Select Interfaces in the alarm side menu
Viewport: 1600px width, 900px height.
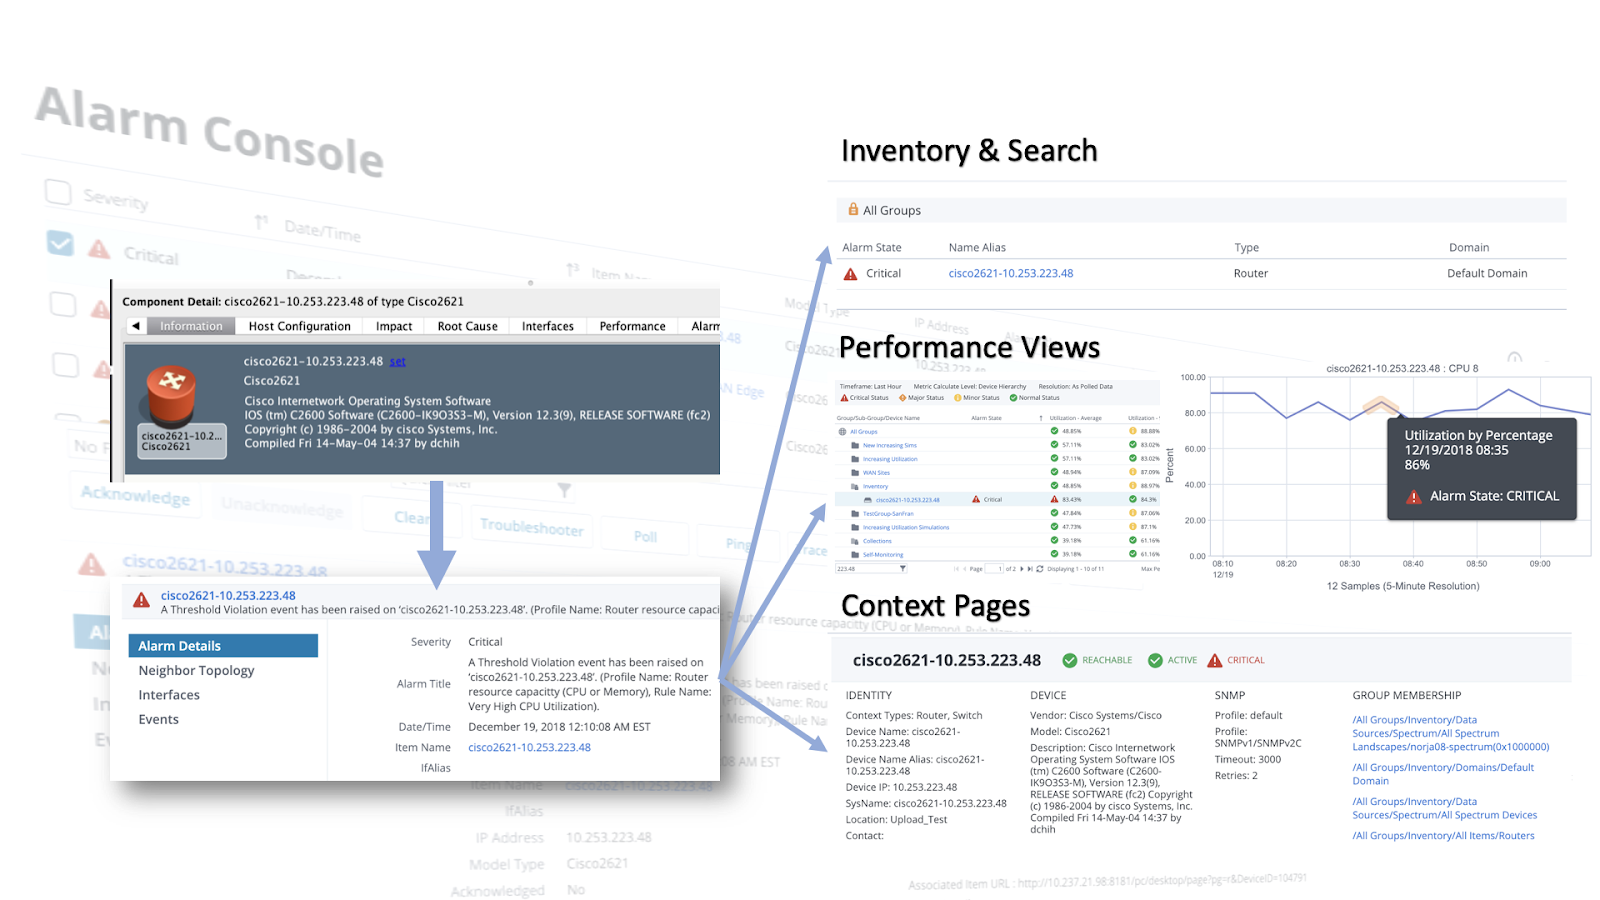click(169, 695)
